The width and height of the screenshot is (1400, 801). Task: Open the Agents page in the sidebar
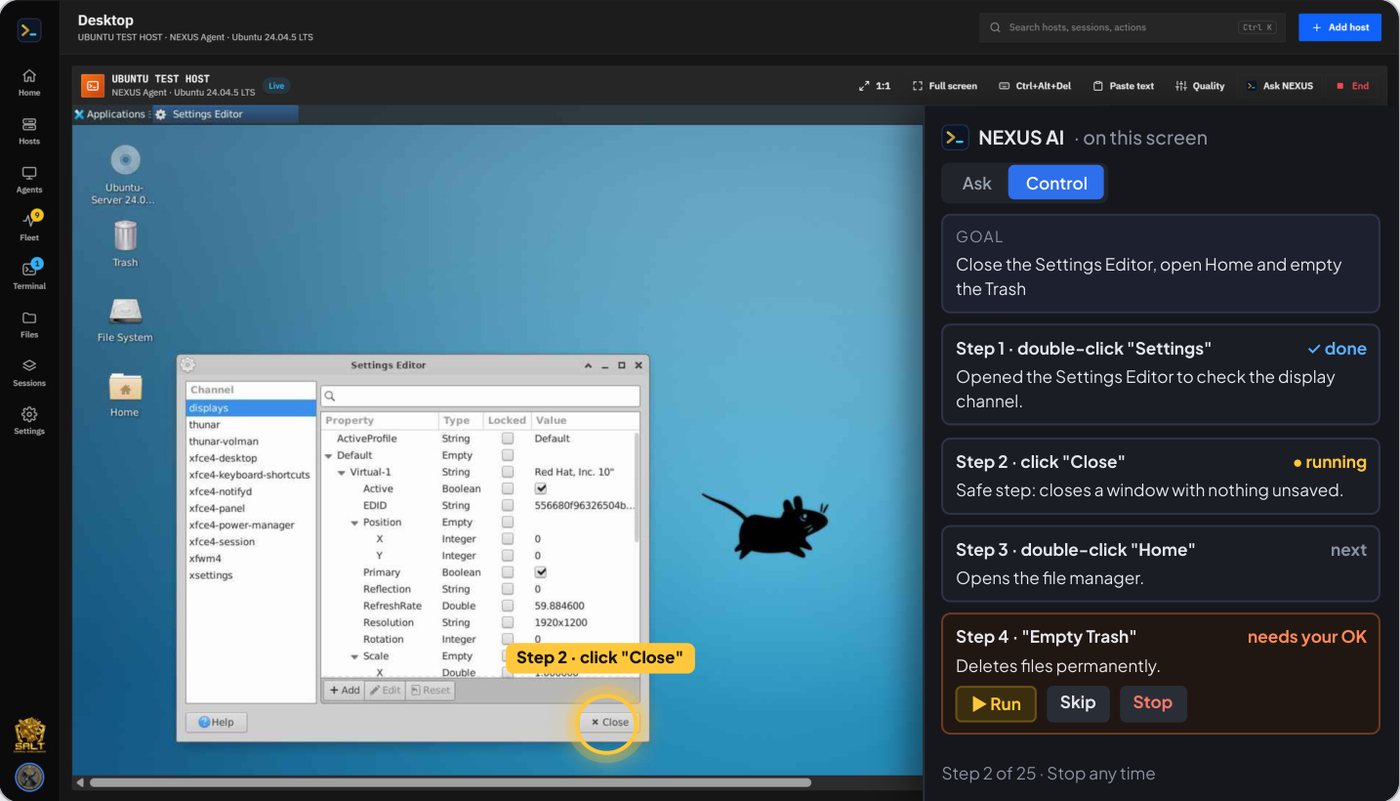29,179
